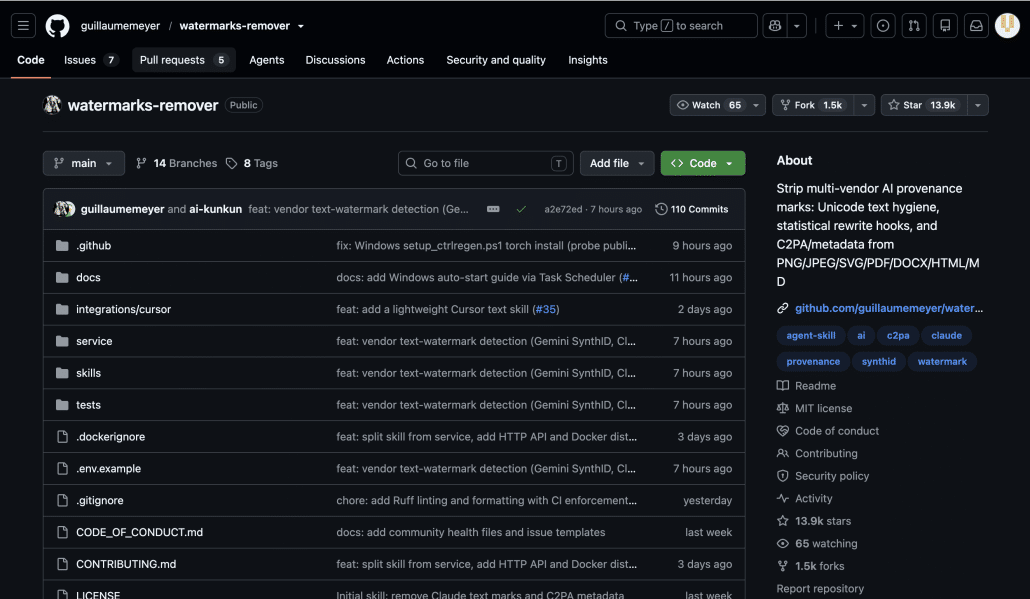The image size is (1030, 599).
Task: Open the notifications inbox icon
Action: pos(976,26)
